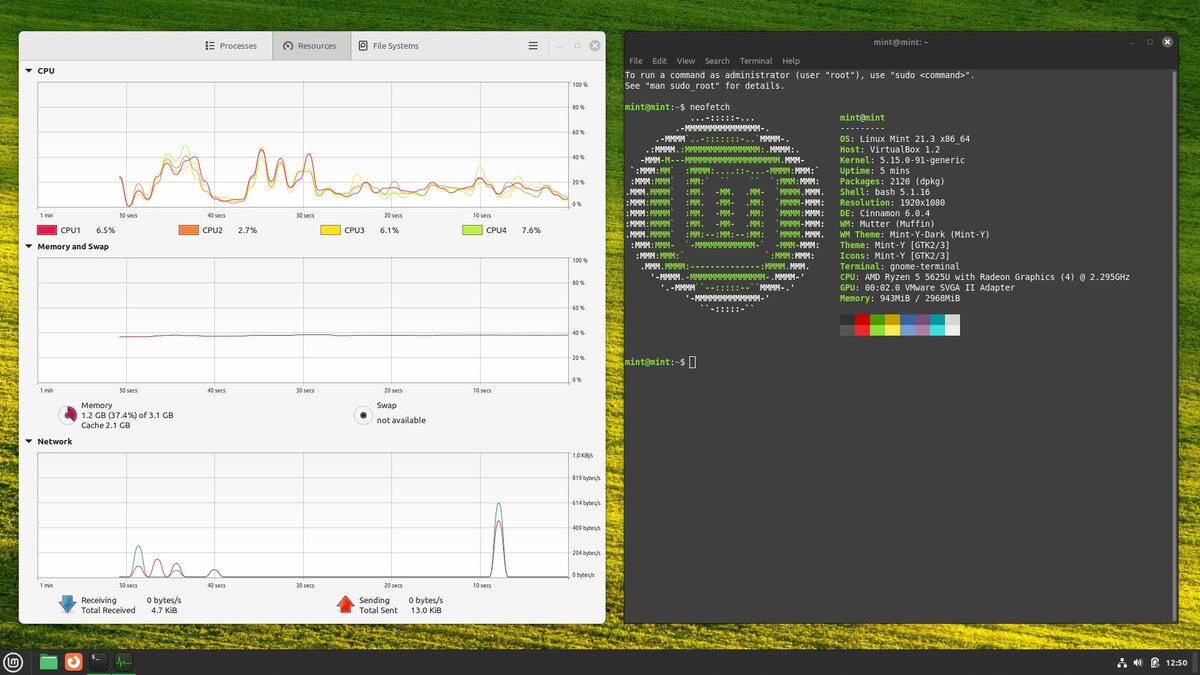Collapse the CPU section
The width and height of the screenshot is (1200, 675).
[28, 71]
